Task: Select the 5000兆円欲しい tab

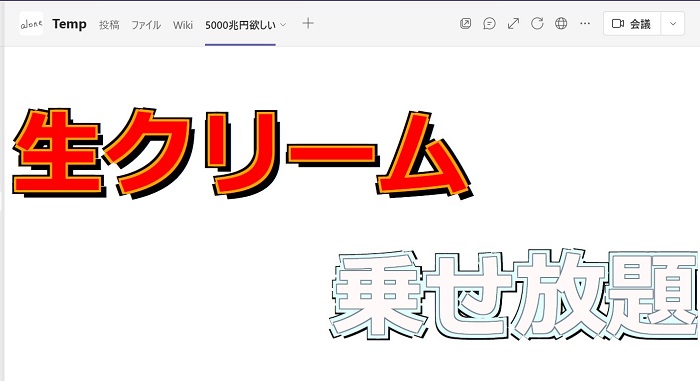Action: (x=240, y=25)
